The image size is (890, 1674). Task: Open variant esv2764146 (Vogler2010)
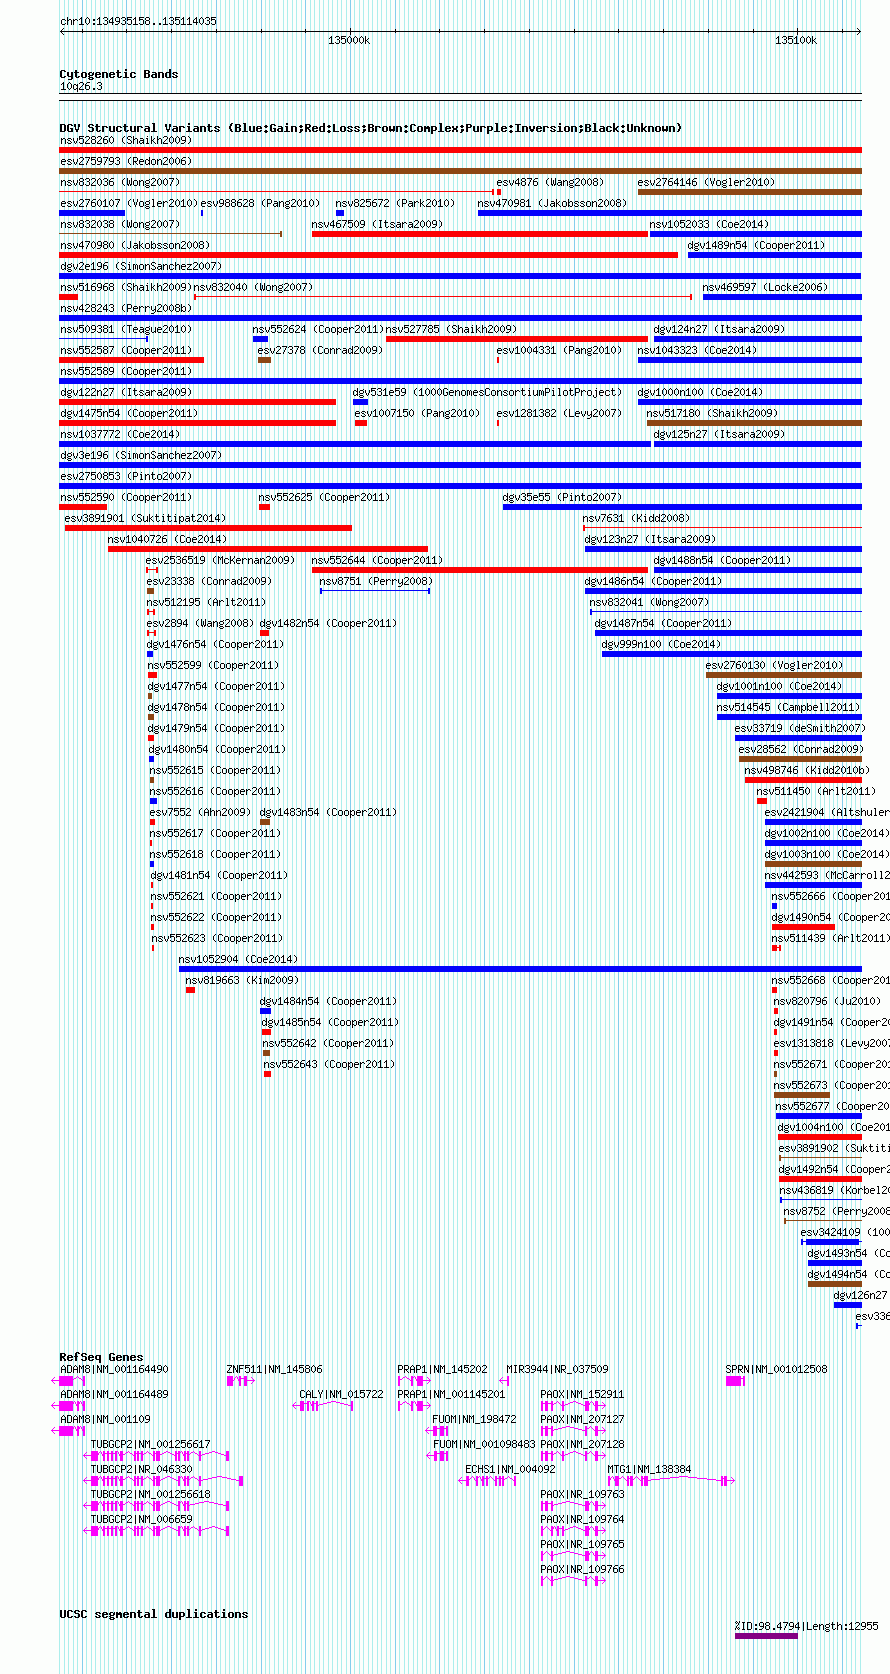[706, 182]
